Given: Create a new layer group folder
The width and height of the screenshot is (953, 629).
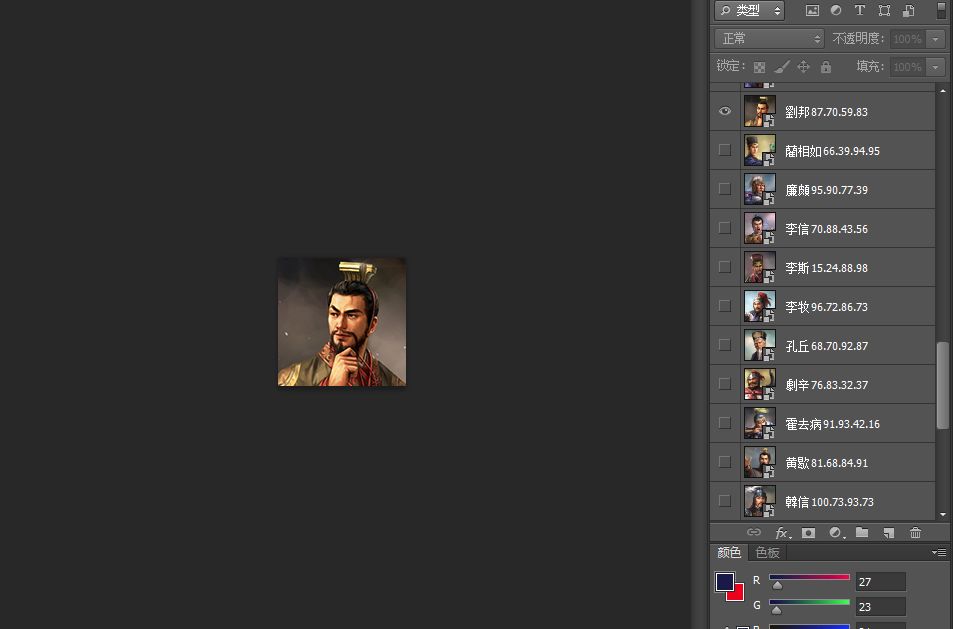Looking at the screenshot, I should (x=862, y=532).
